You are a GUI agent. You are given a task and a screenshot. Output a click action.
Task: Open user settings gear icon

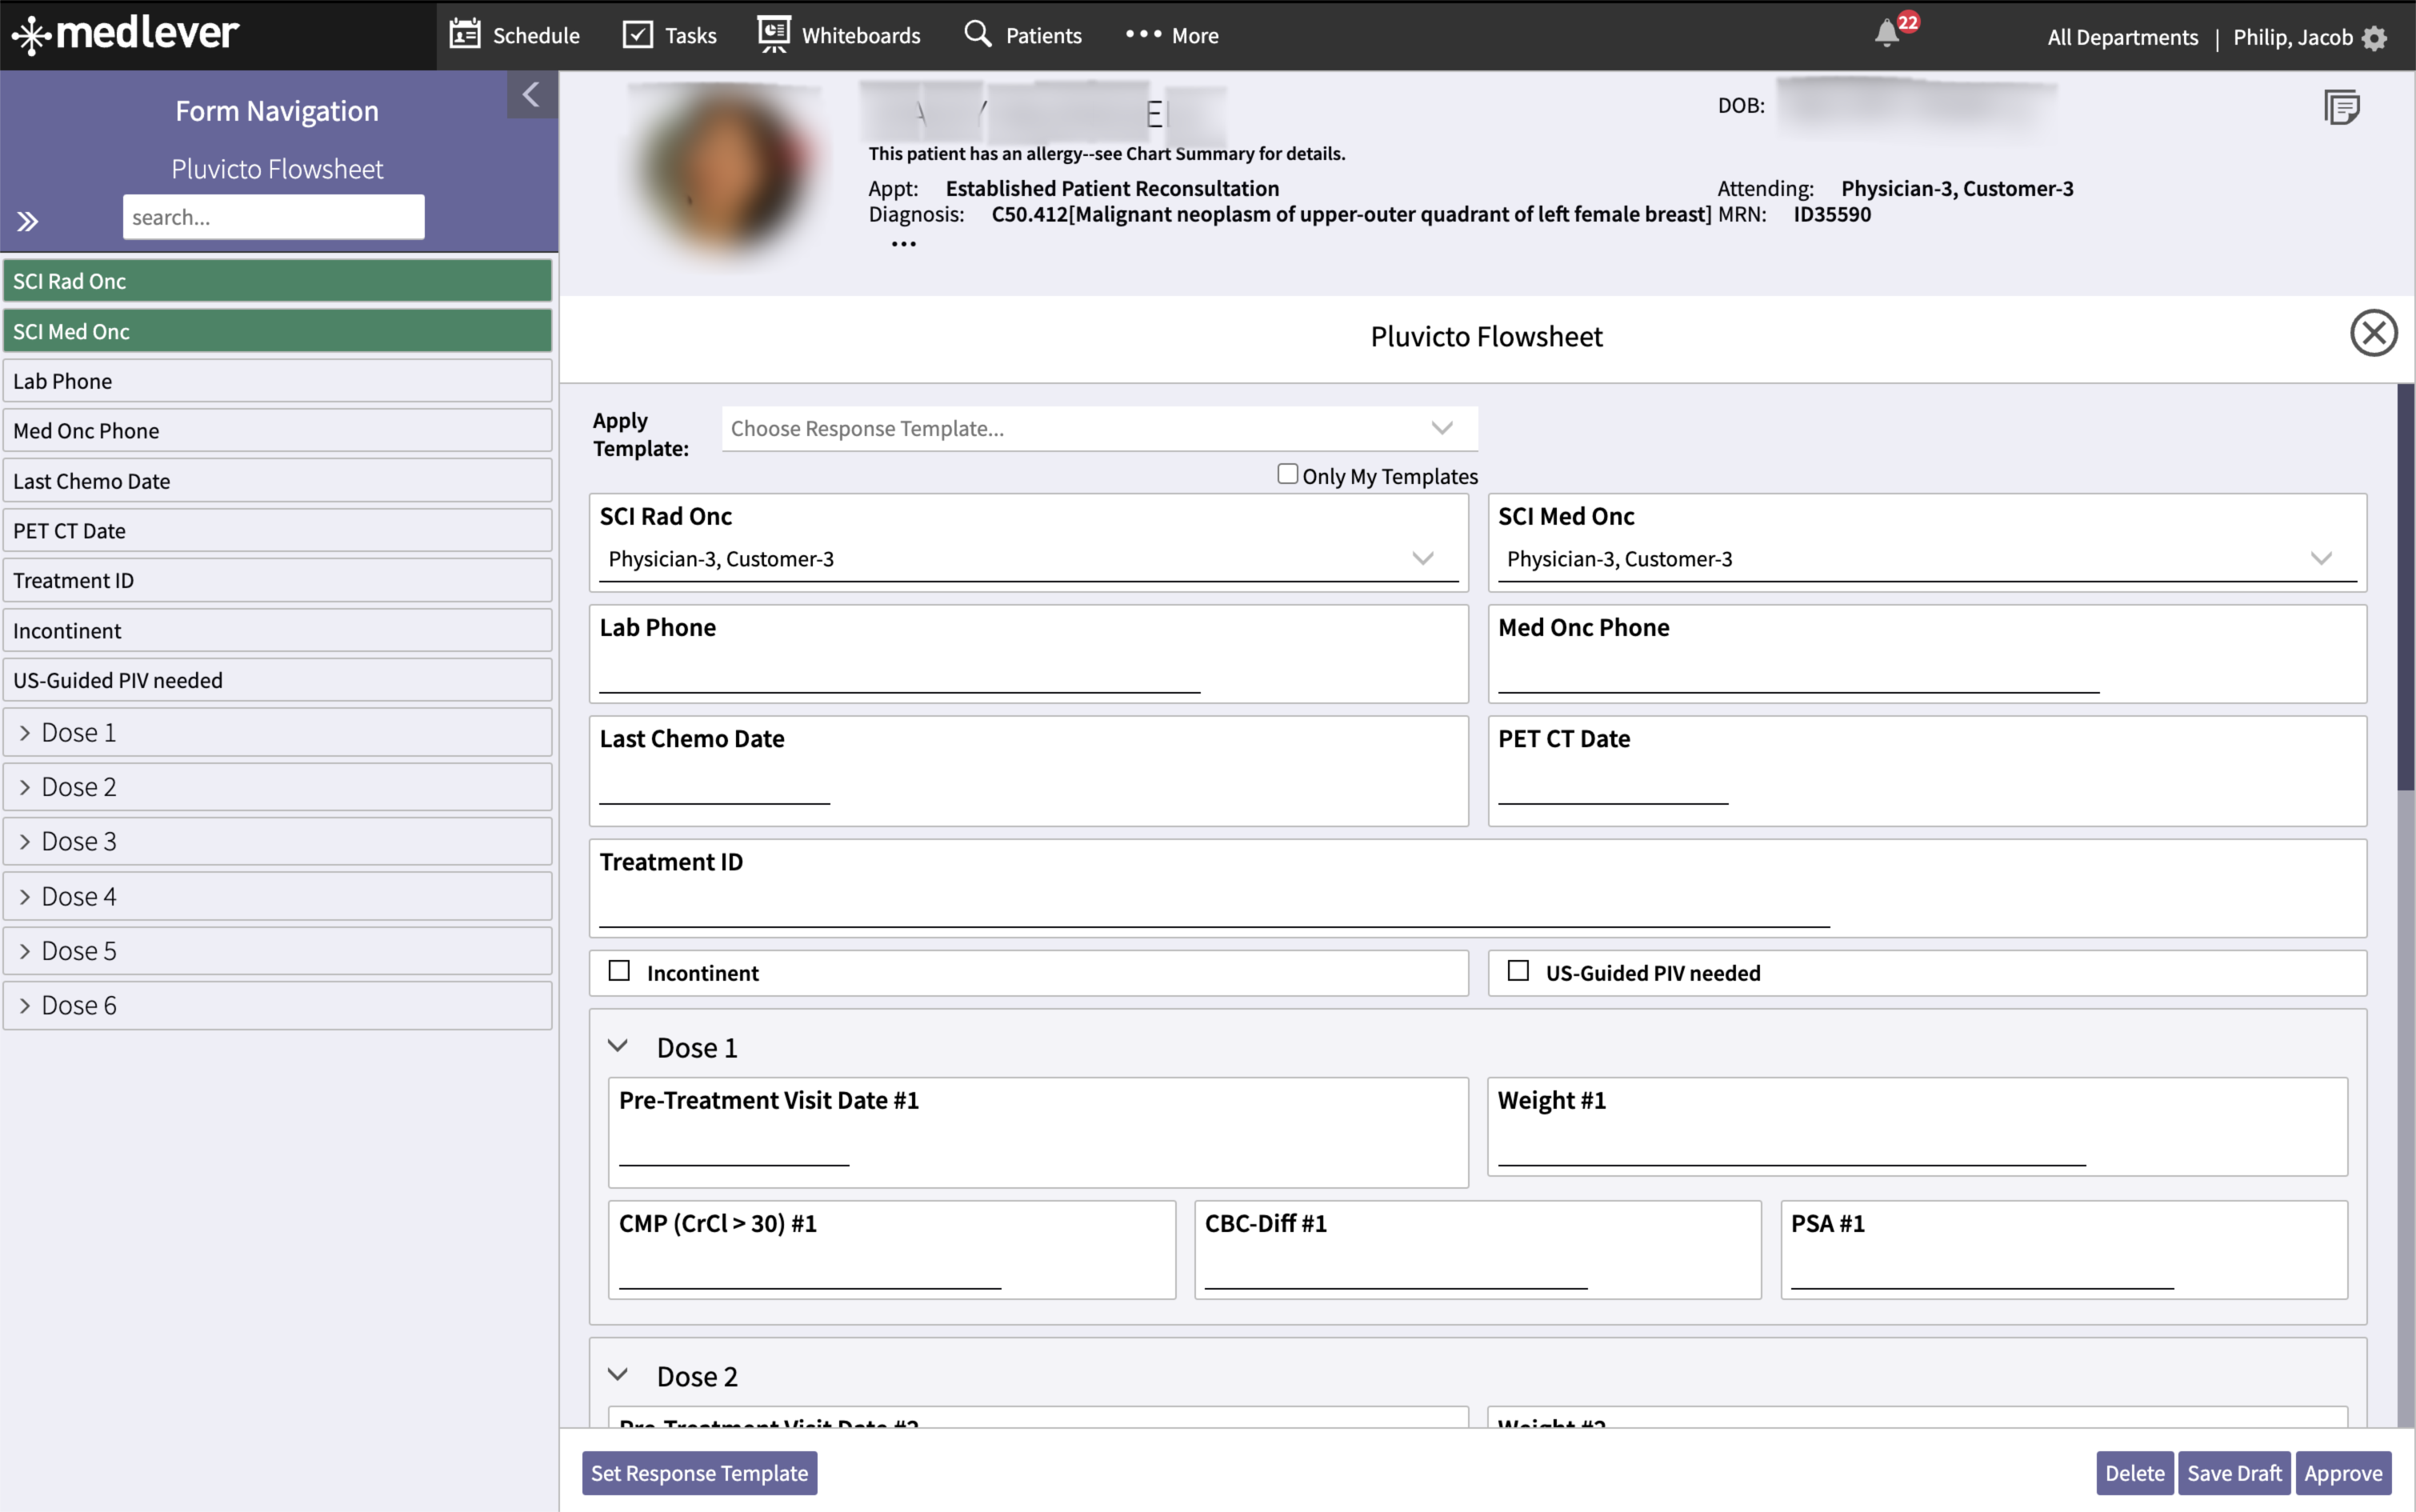pos(2375,38)
